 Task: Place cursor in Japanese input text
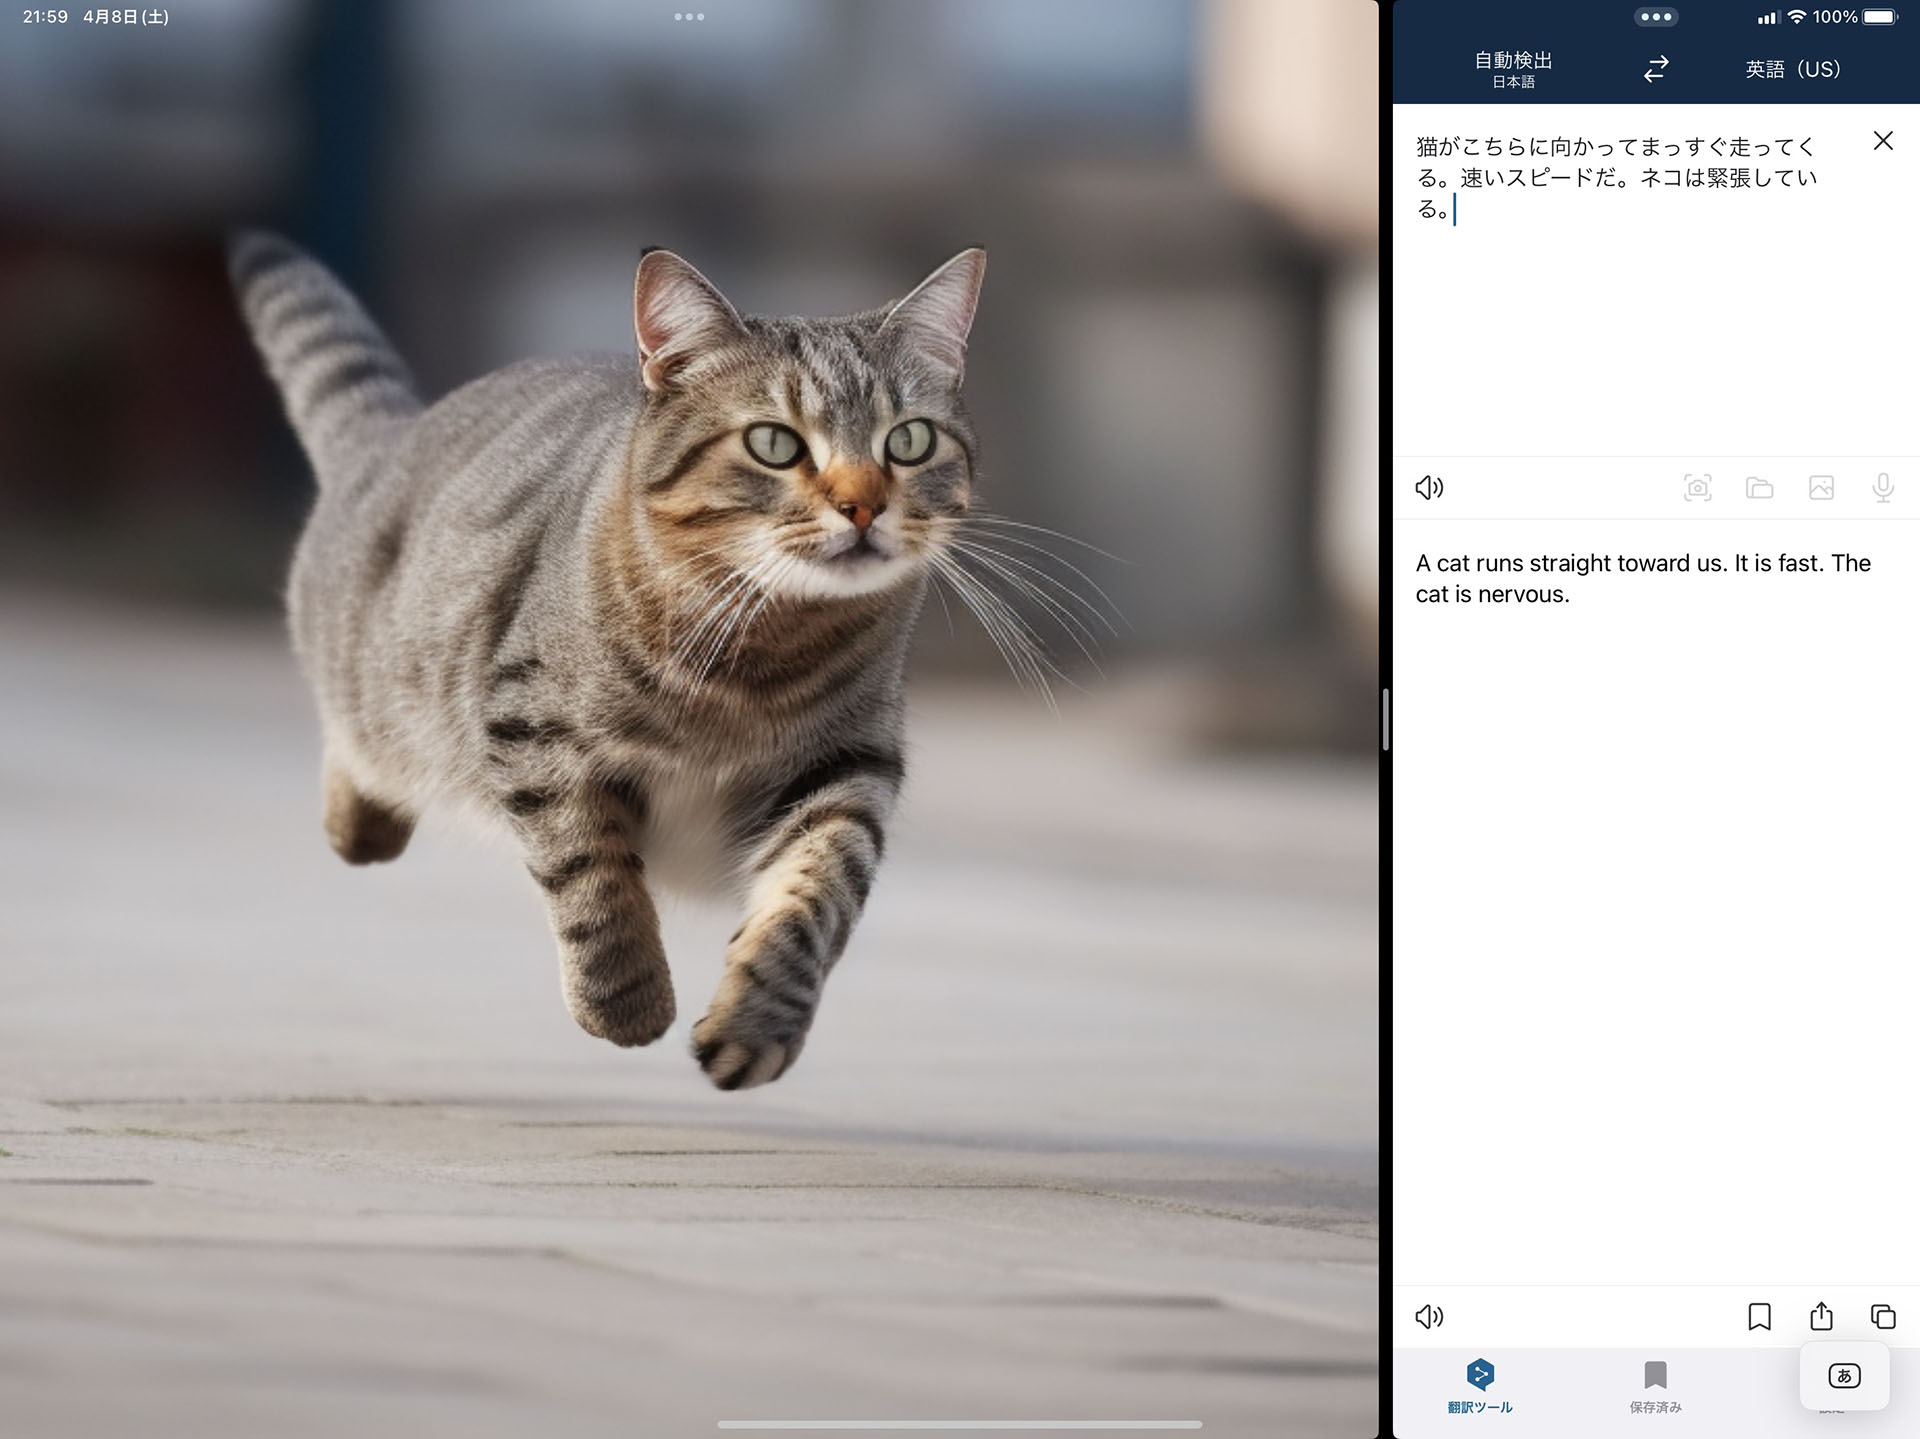tap(1615, 178)
